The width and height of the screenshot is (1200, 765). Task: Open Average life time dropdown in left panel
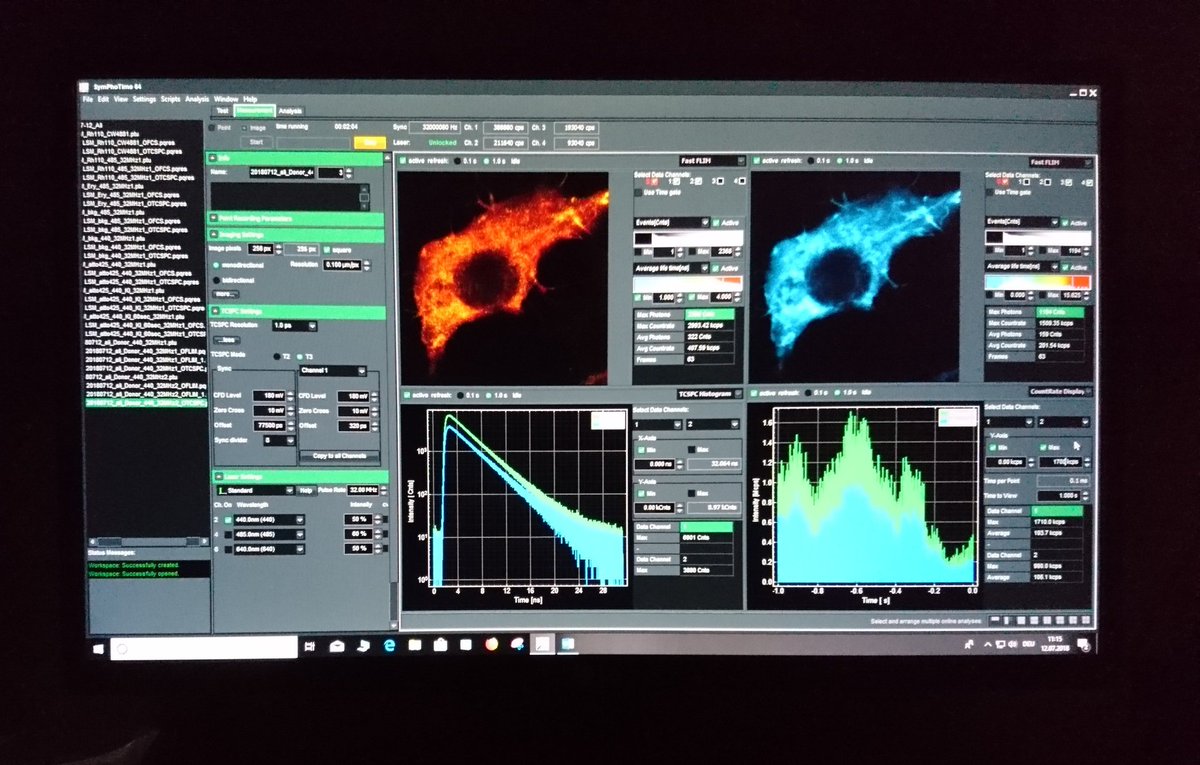(672, 268)
